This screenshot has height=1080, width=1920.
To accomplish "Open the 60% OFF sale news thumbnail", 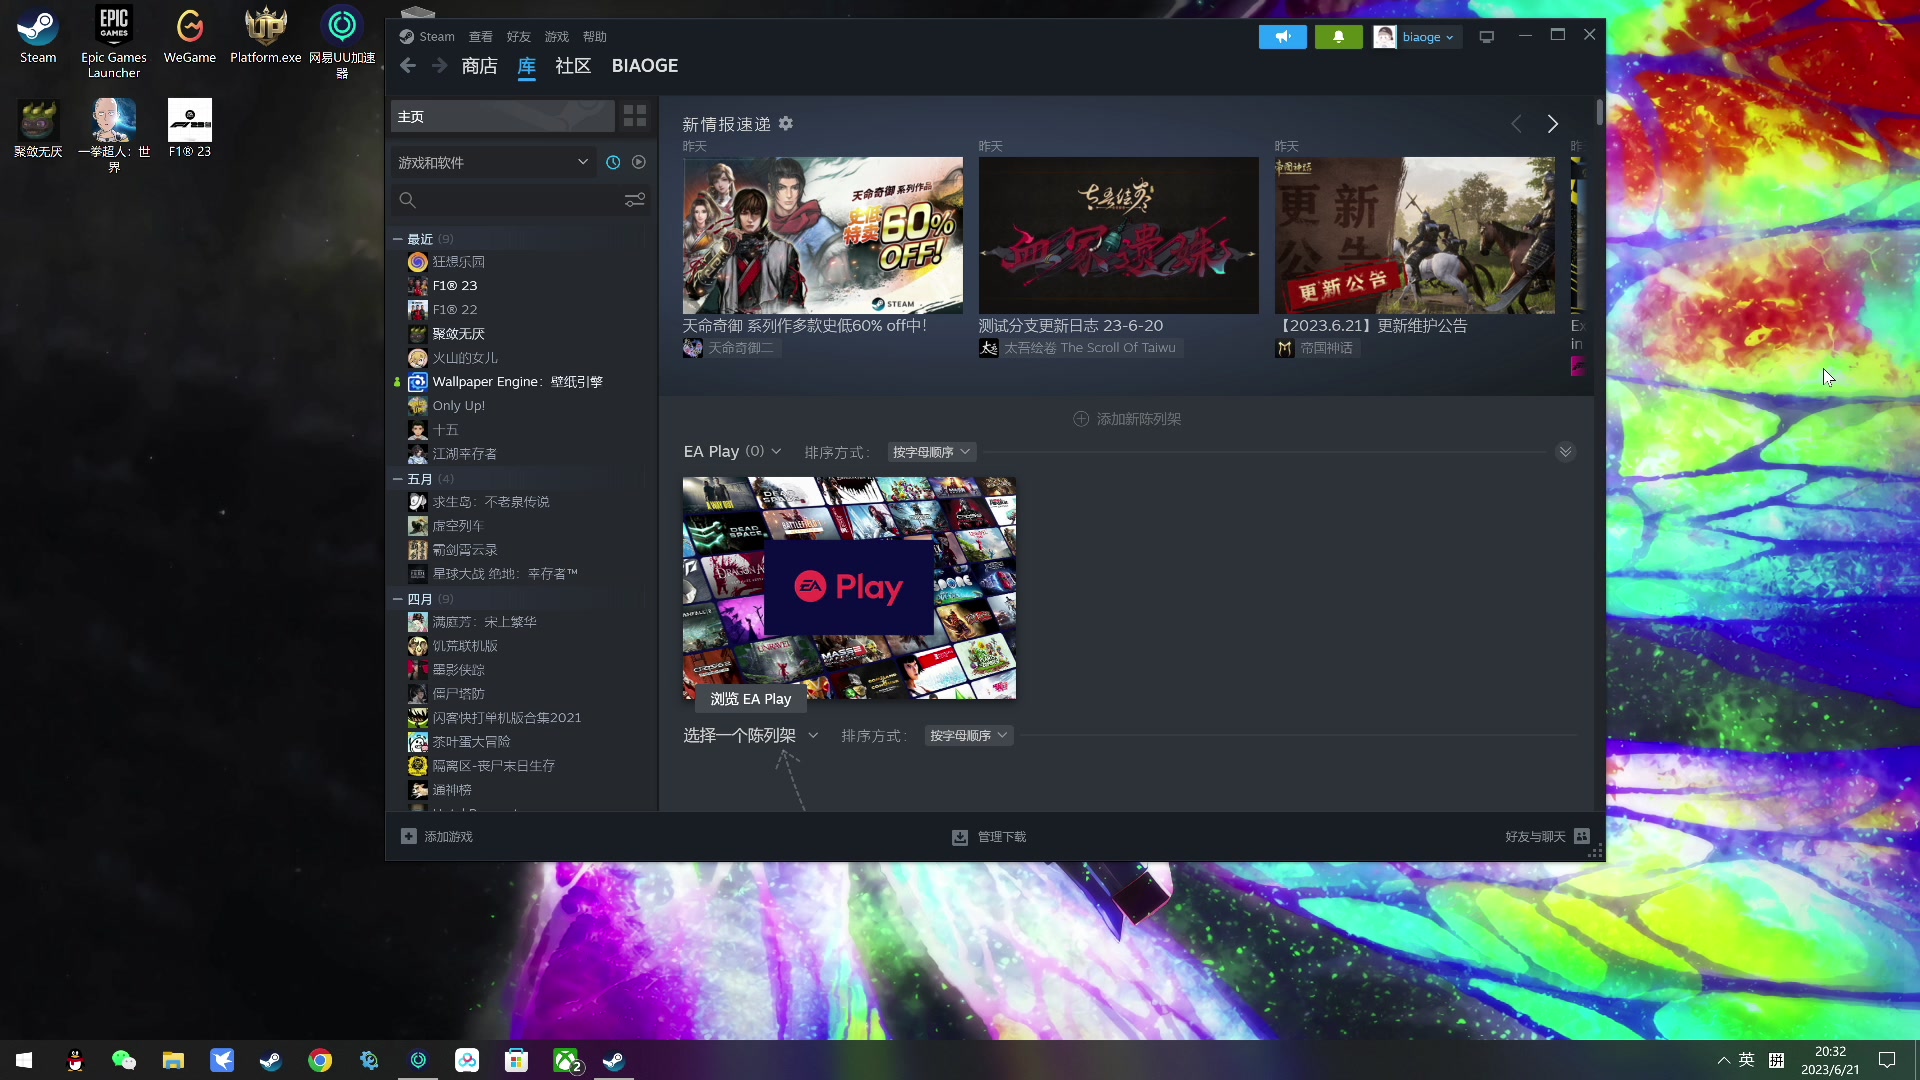I will (823, 235).
